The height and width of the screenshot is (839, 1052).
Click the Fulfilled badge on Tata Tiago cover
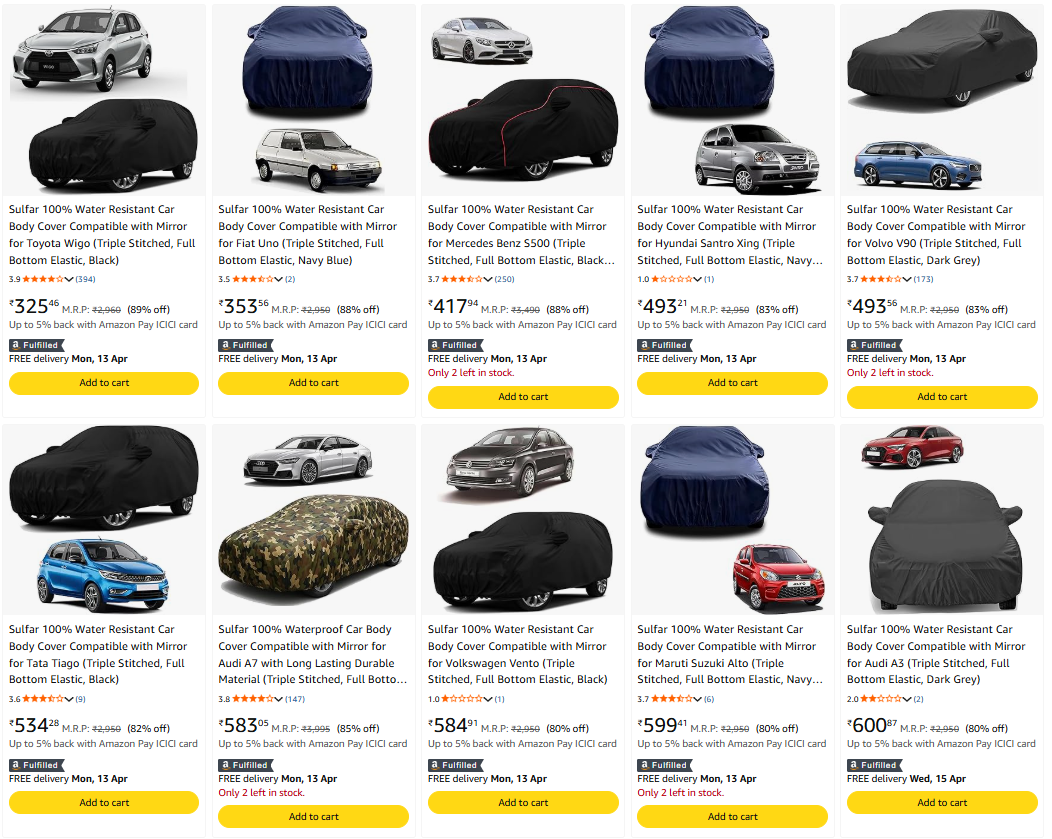click(x=36, y=765)
